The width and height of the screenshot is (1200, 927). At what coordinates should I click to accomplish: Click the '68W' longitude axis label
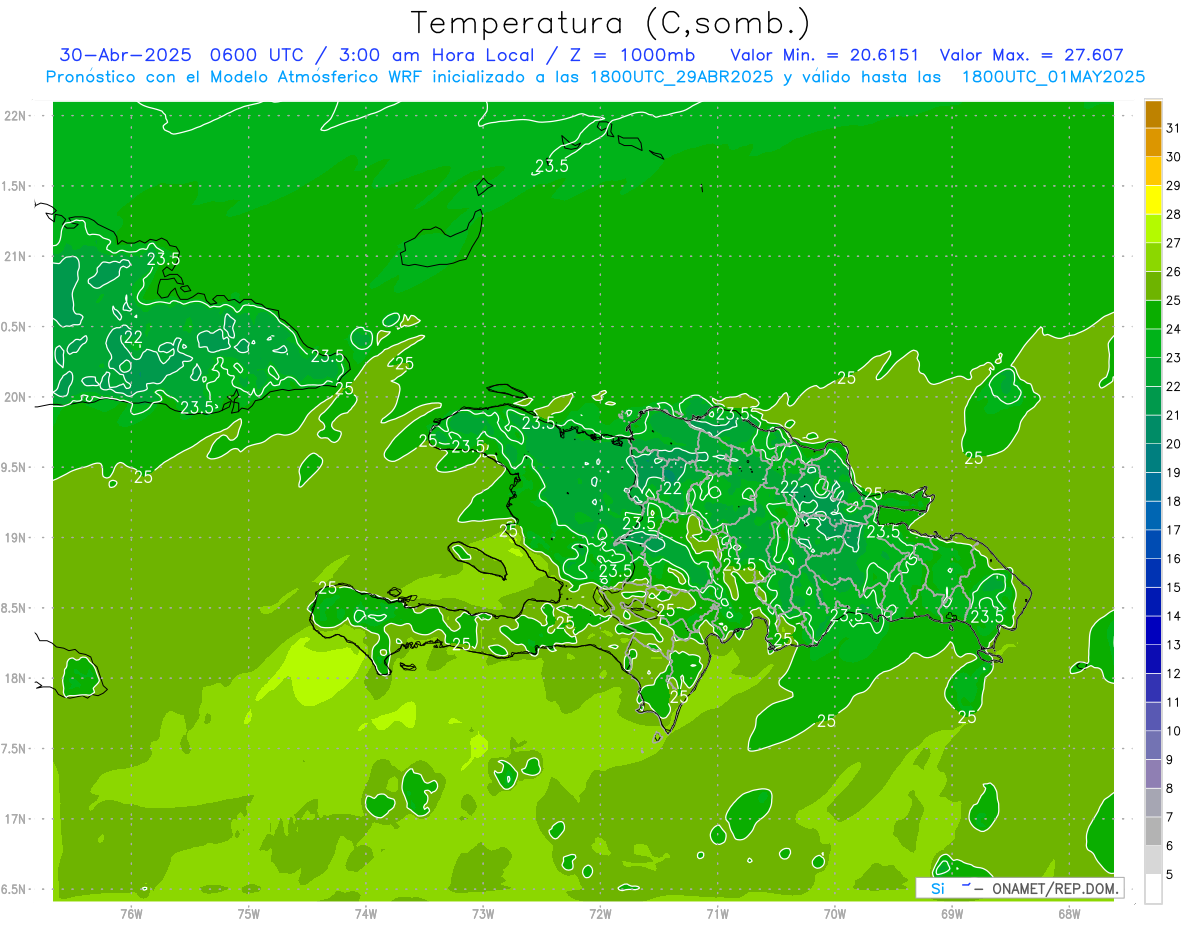[1069, 913]
